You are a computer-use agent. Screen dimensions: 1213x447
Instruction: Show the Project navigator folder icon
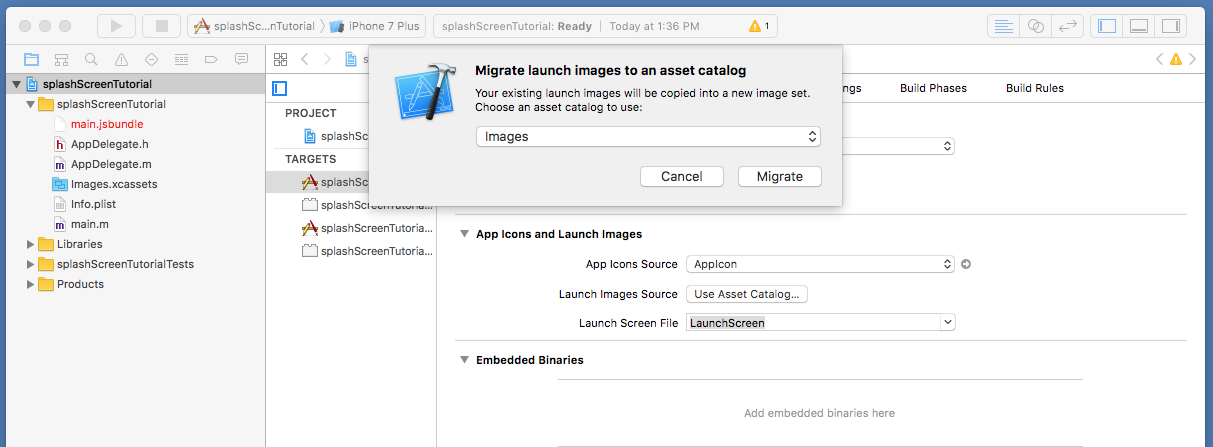click(x=31, y=59)
